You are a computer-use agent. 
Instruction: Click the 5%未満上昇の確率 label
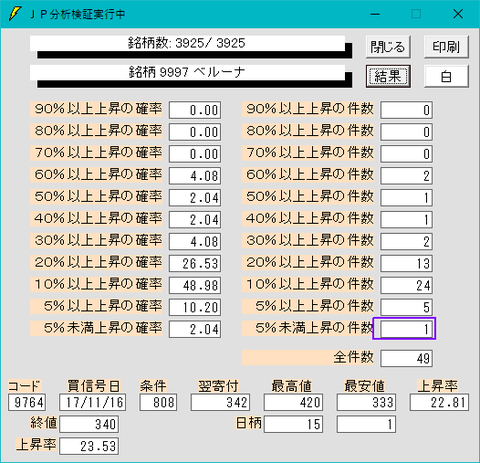click(96, 328)
